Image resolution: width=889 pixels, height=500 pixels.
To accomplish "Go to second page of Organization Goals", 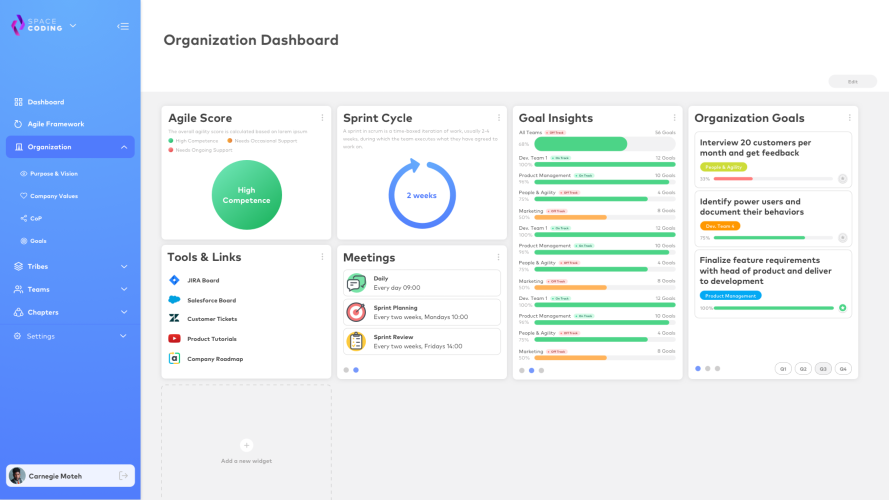I will point(708,368).
